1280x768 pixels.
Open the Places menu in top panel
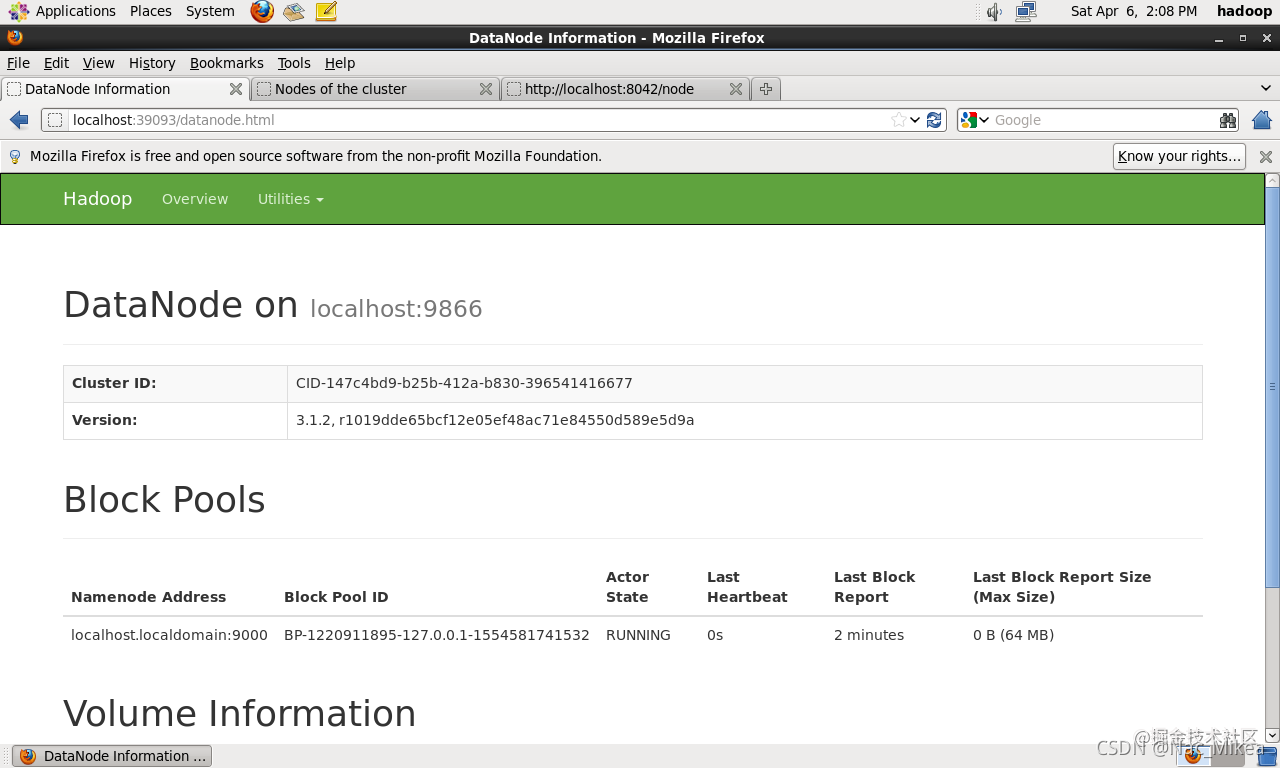[151, 11]
